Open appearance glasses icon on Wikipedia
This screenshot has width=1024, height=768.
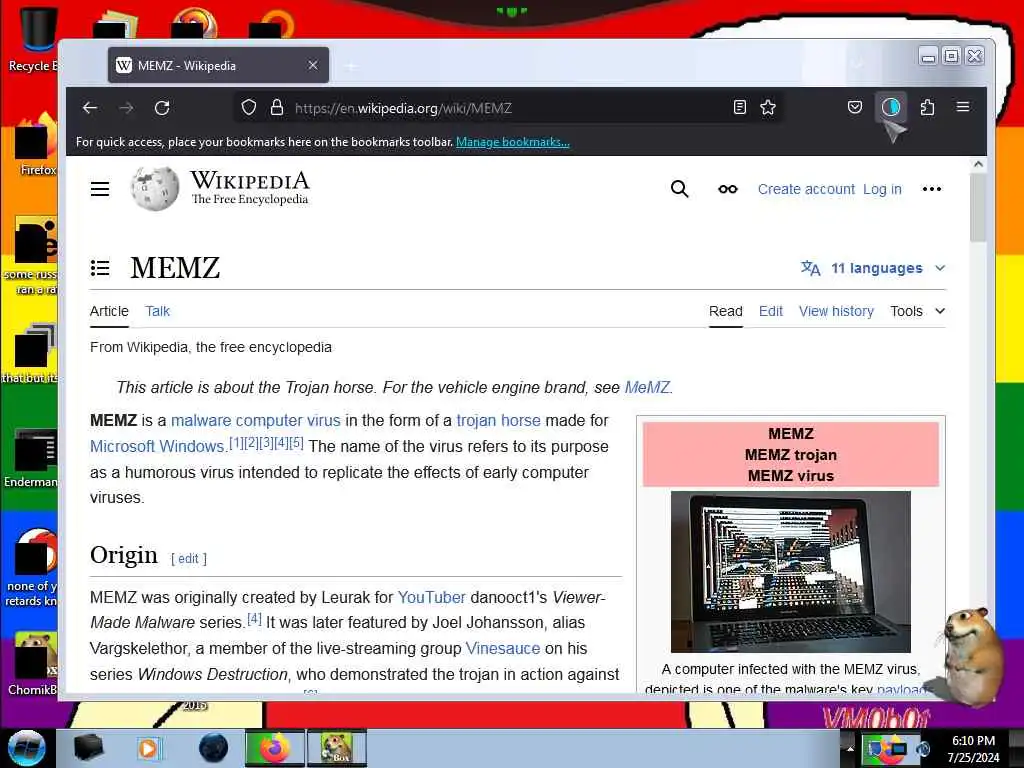728,189
